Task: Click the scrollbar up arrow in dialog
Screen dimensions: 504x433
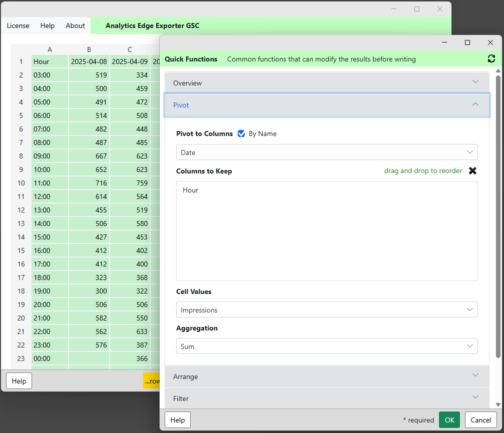Action: point(498,71)
